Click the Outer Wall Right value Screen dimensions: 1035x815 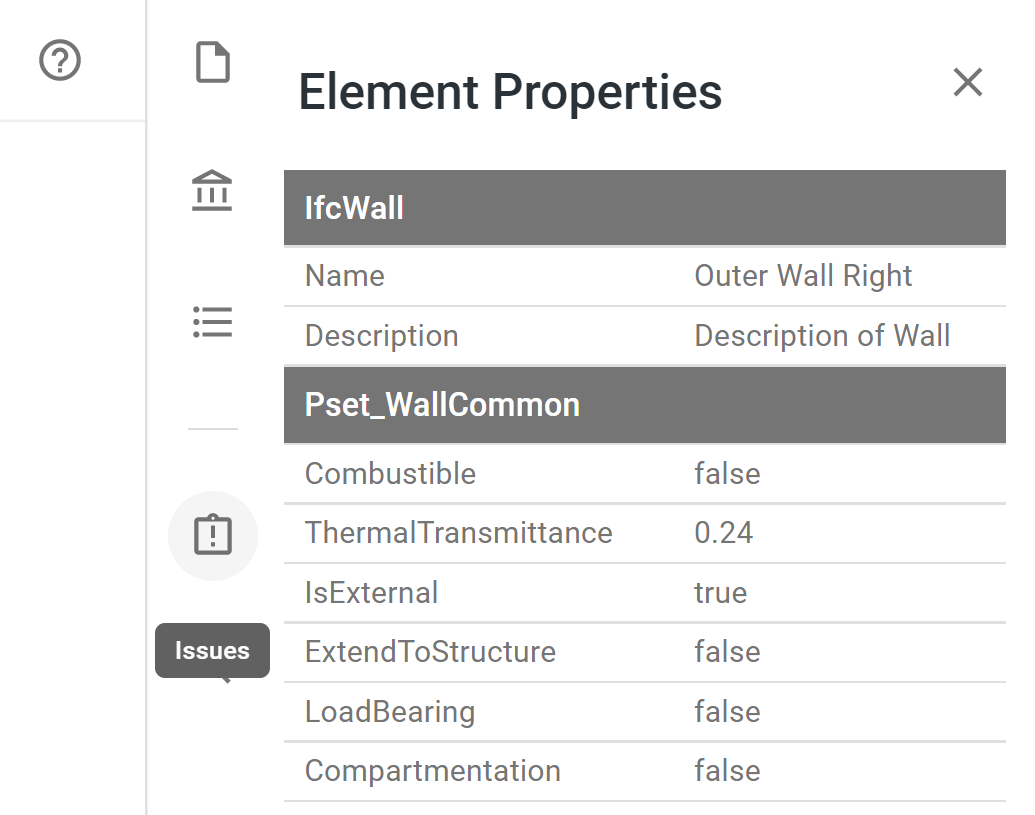803,276
